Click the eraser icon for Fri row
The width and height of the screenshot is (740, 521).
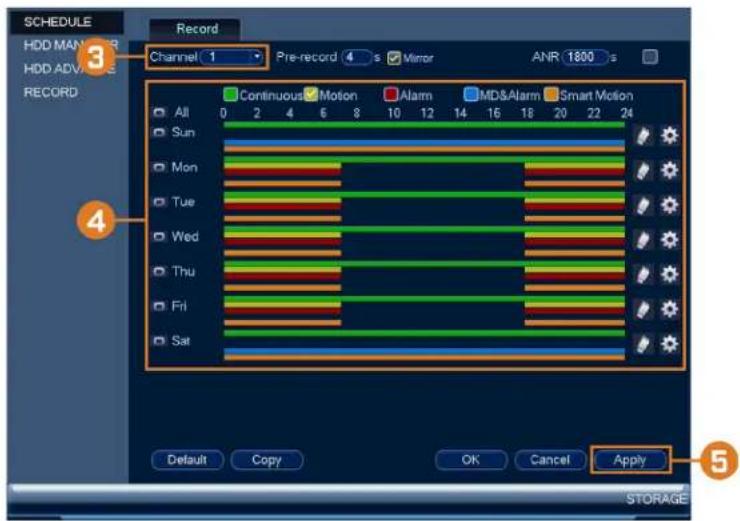pos(643,310)
